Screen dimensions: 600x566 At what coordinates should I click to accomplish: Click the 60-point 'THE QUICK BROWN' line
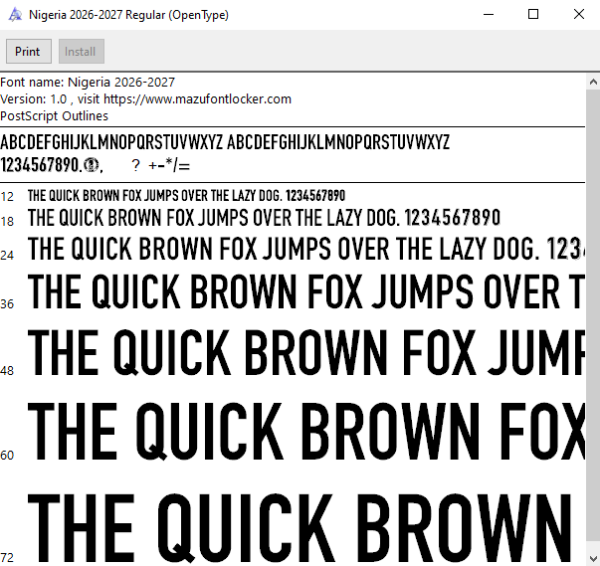pos(306,431)
